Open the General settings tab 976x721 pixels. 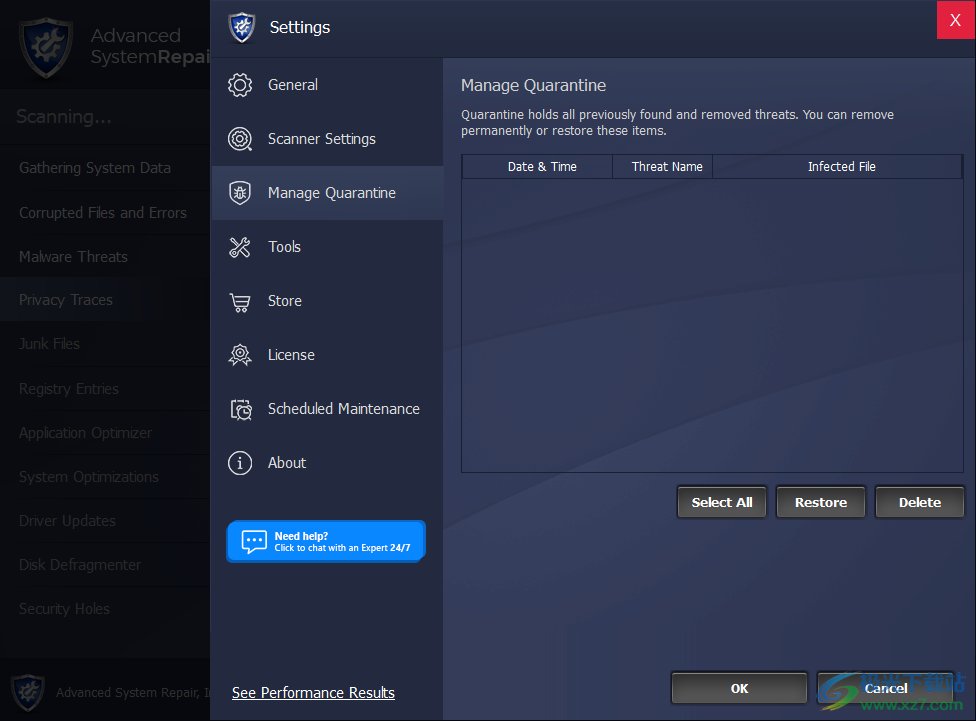click(x=327, y=85)
